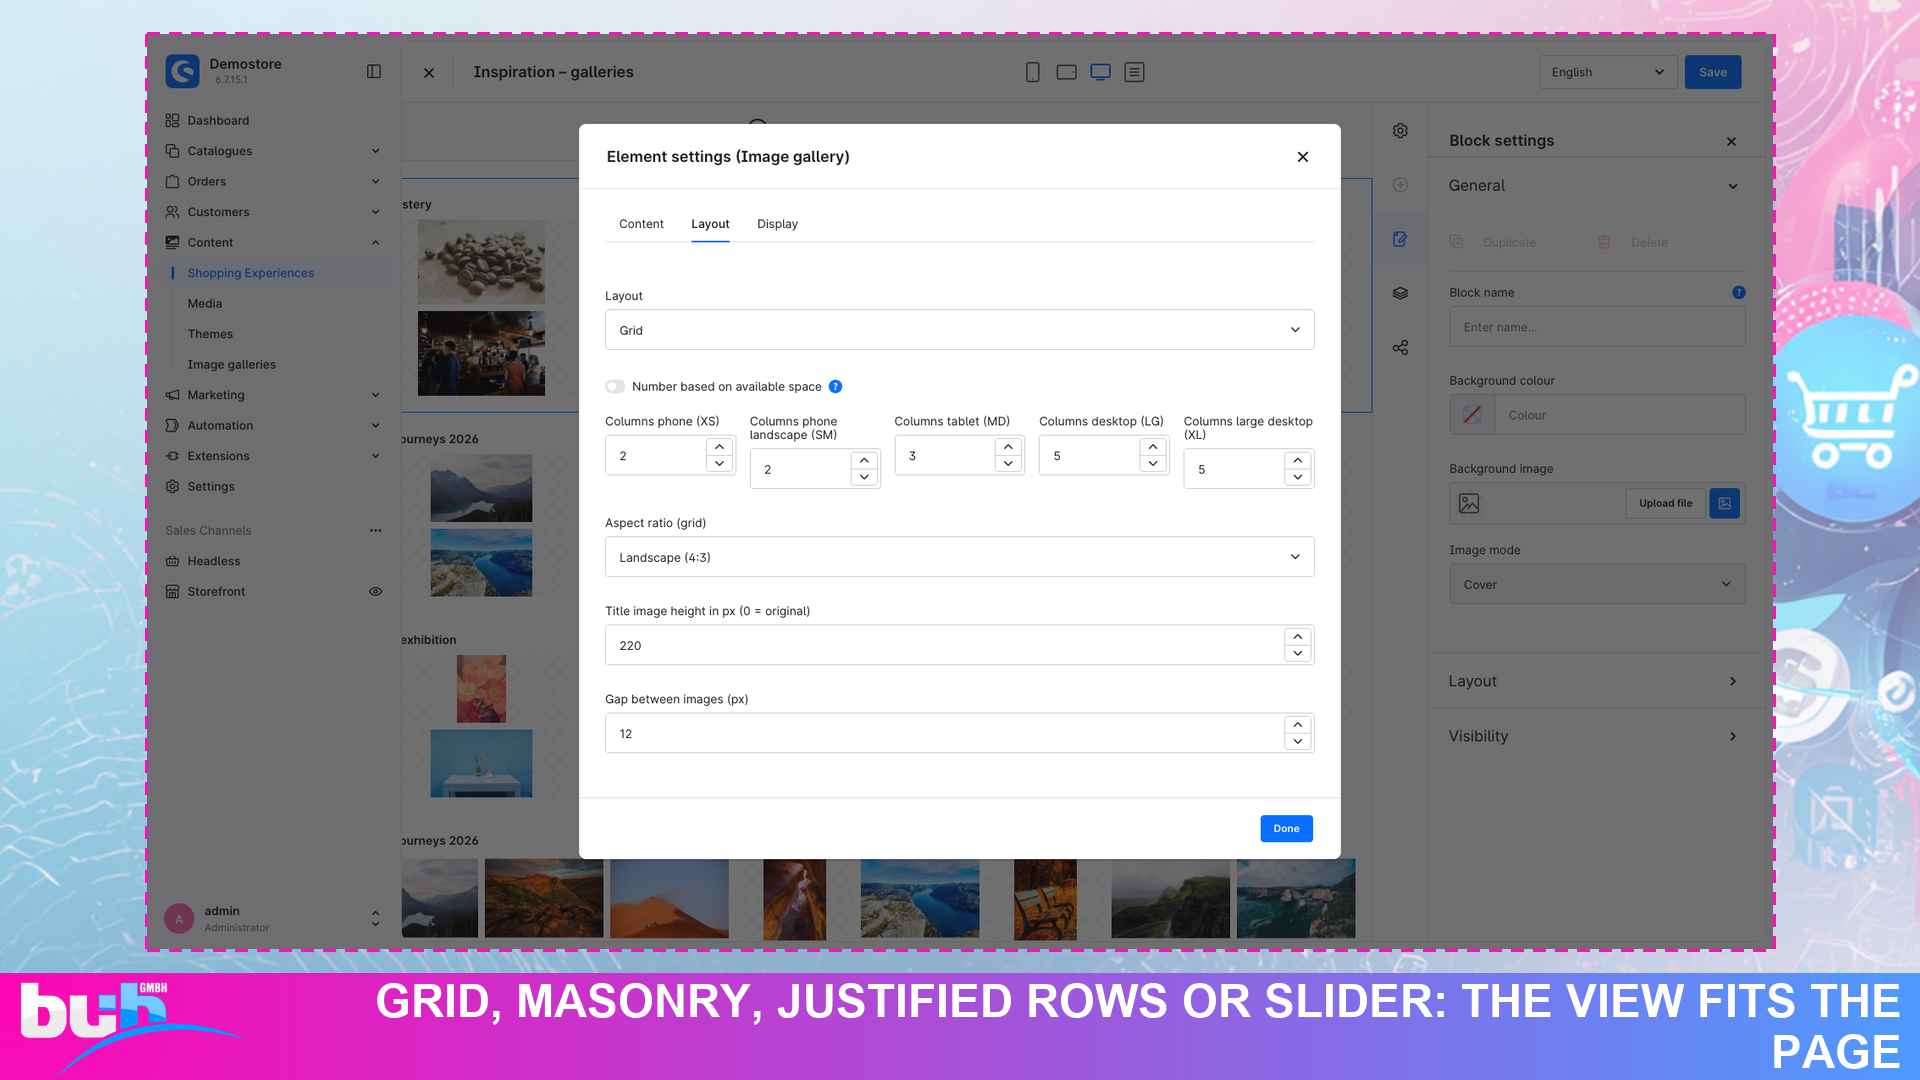Expand the Layout section in Block settings
Image resolution: width=1920 pixels, height=1080 pixels.
(1597, 681)
